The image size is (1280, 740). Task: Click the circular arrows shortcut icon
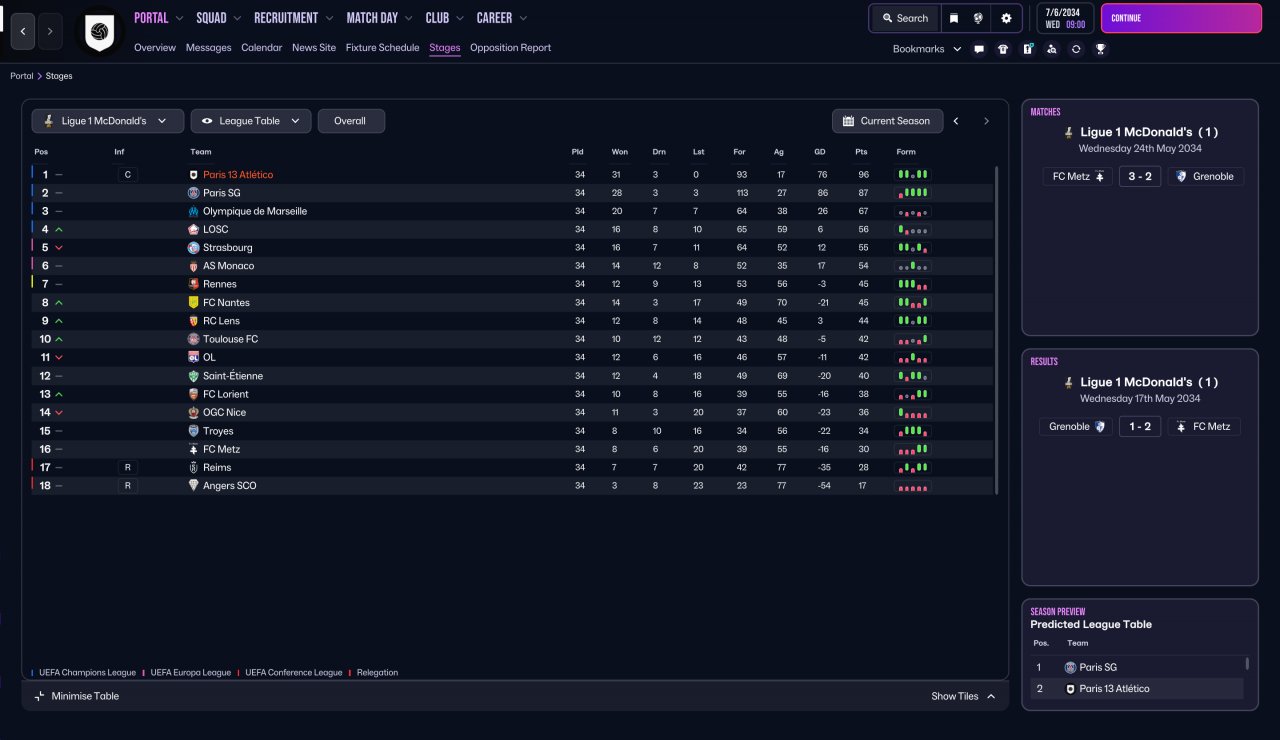click(1076, 49)
